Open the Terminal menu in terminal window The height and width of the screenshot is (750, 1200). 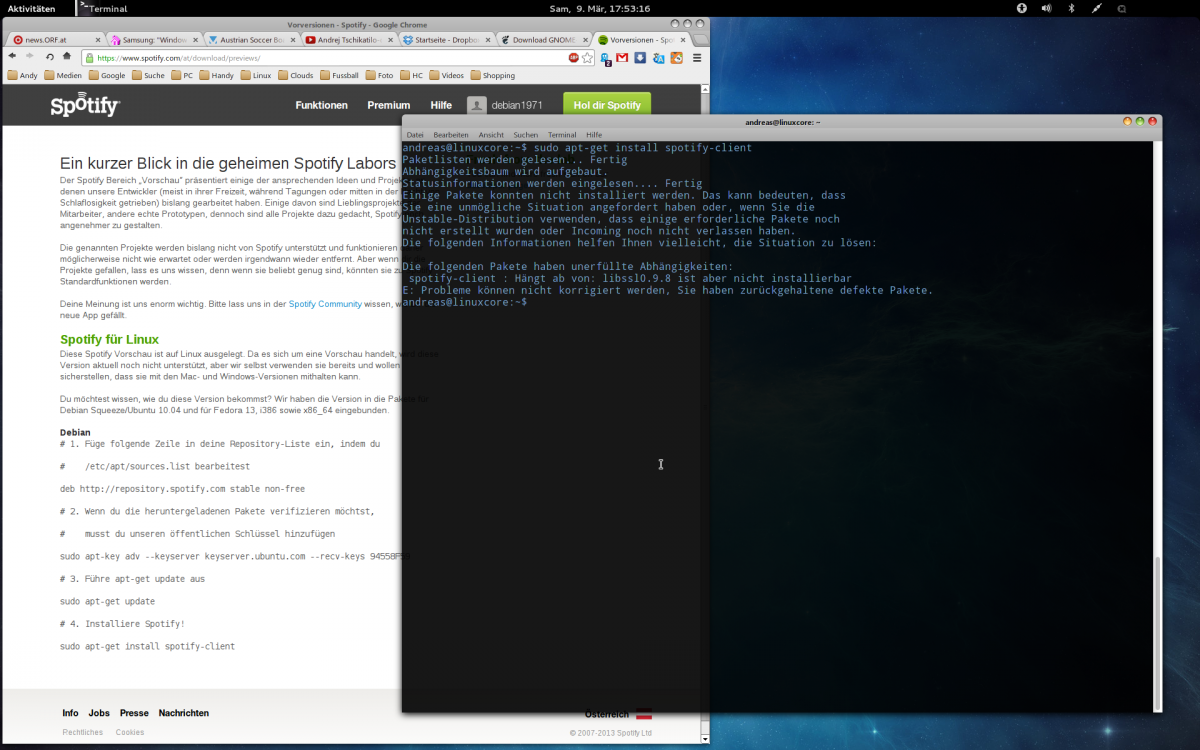[x=562, y=135]
